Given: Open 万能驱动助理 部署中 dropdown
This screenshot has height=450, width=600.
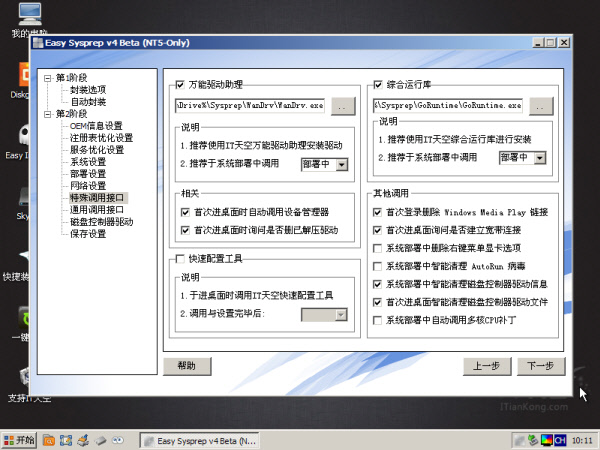Looking at the screenshot, I should click(342, 165).
